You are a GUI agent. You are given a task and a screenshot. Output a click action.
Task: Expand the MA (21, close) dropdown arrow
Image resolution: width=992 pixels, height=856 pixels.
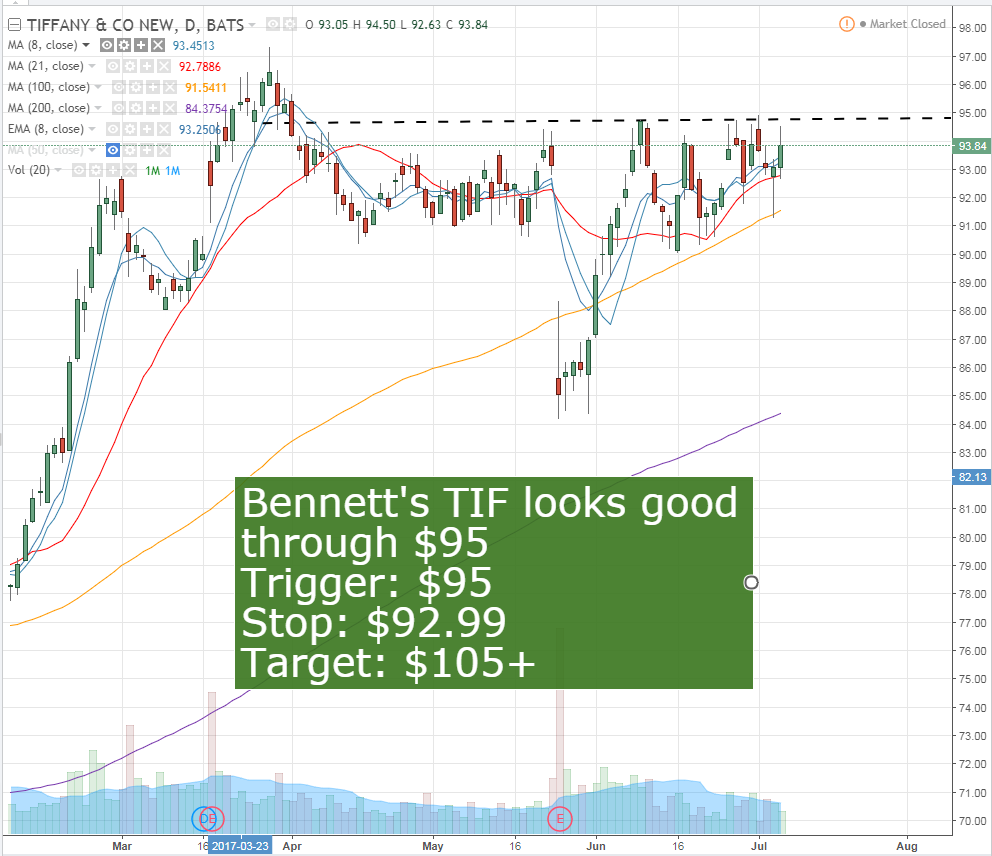tap(92, 66)
